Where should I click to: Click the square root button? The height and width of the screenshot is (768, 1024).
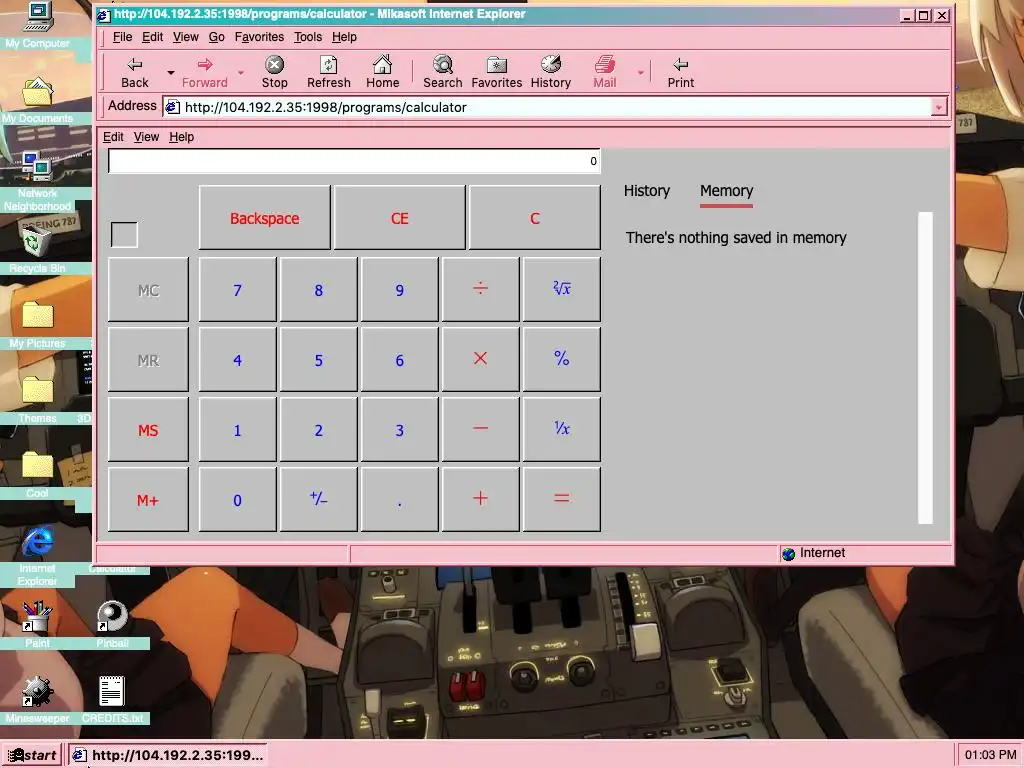tap(562, 289)
